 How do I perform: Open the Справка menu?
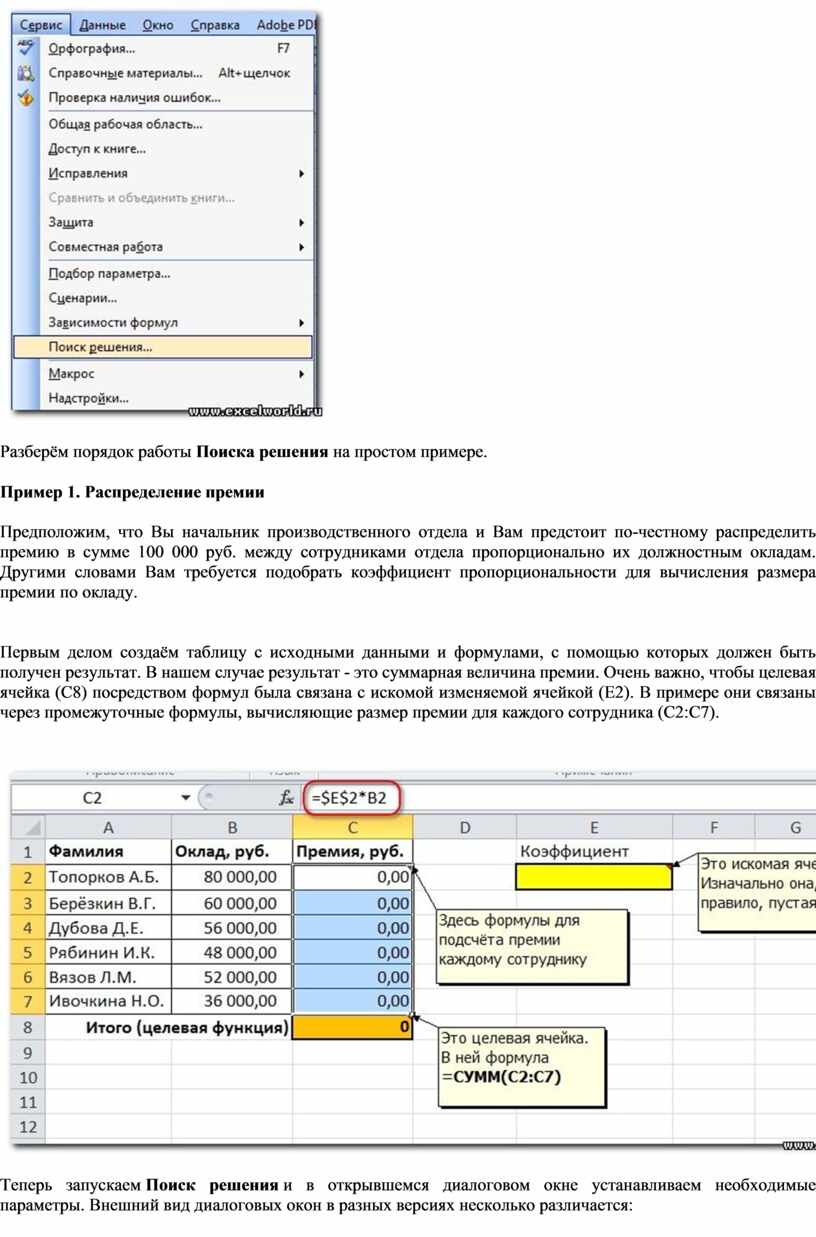(x=215, y=25)
